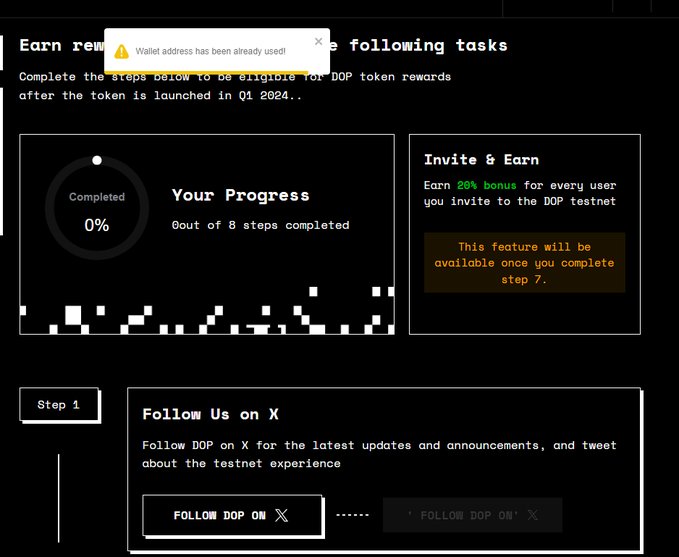679x557 pixels.
Task: Click the orange 'available once you complete step 7' notice
Action: coord(524,262)
